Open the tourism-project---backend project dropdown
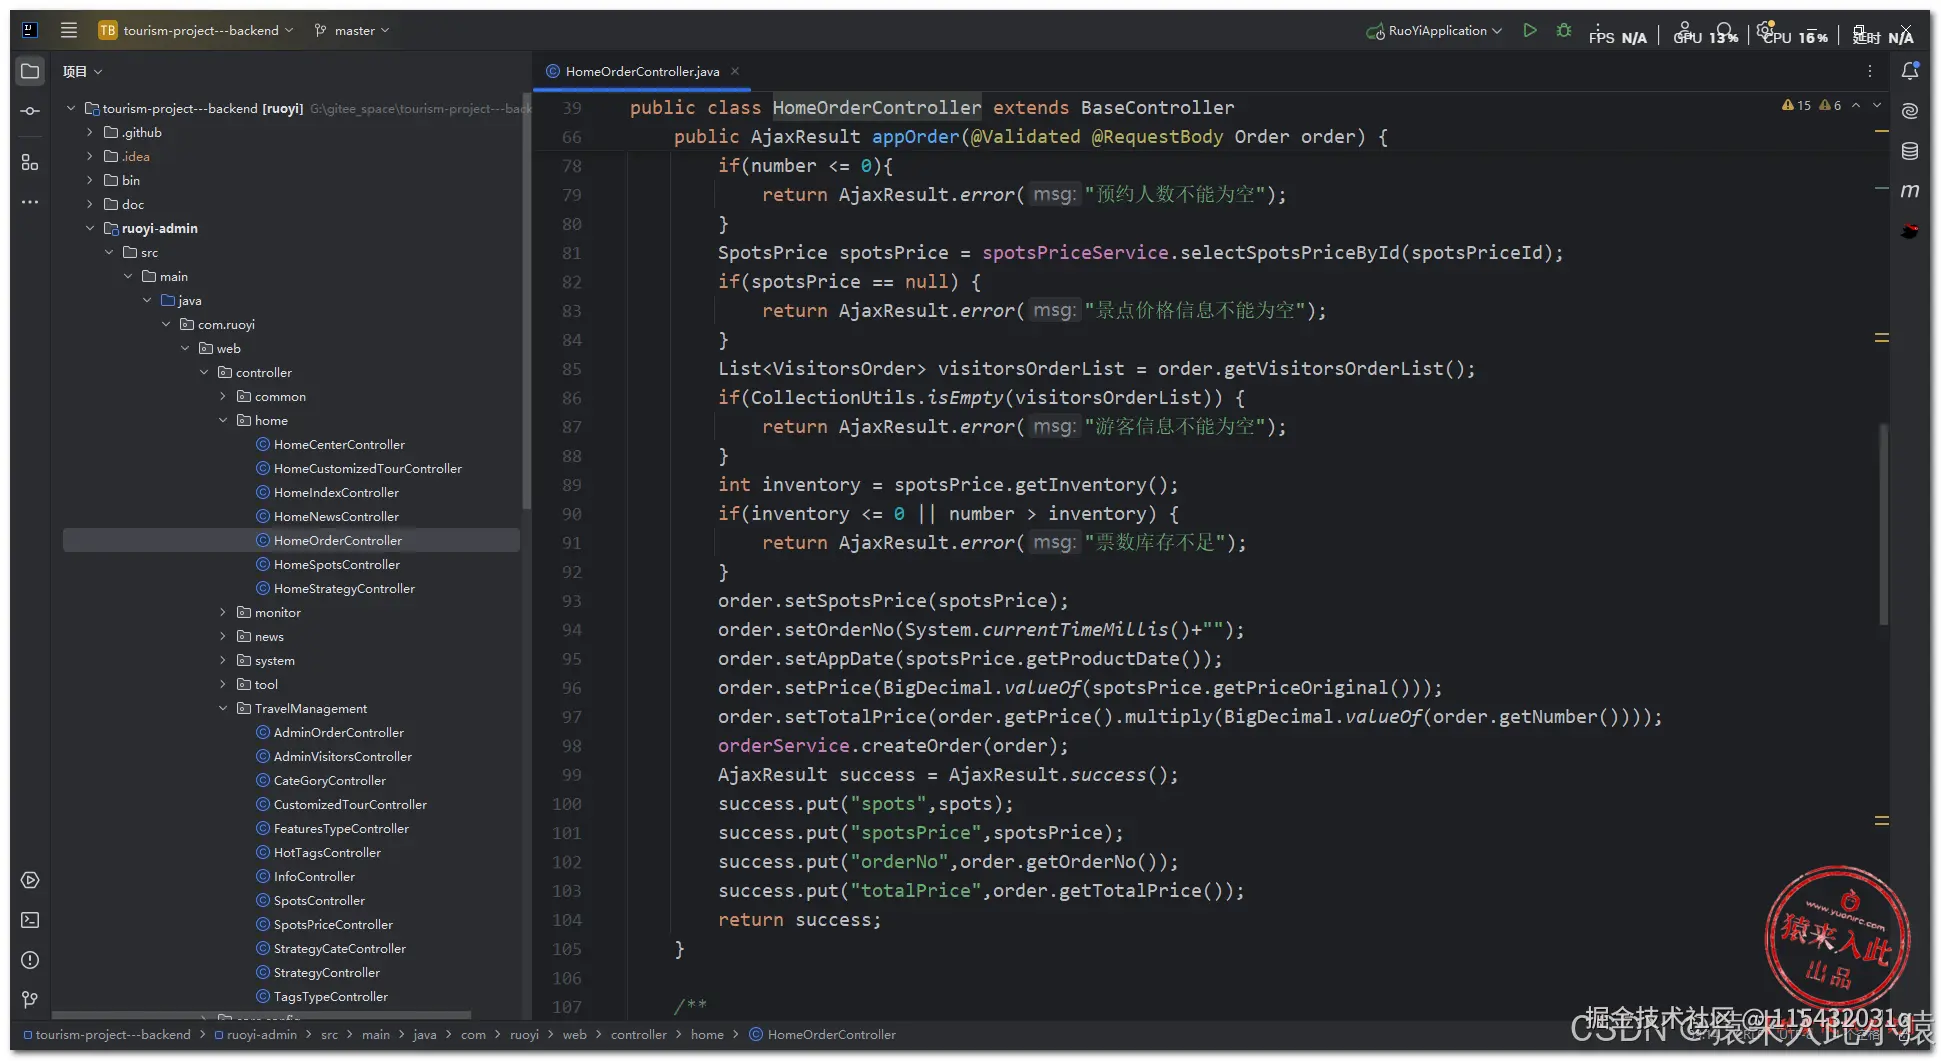The width and height of the screenshot is (1941, 1061). 196,30
